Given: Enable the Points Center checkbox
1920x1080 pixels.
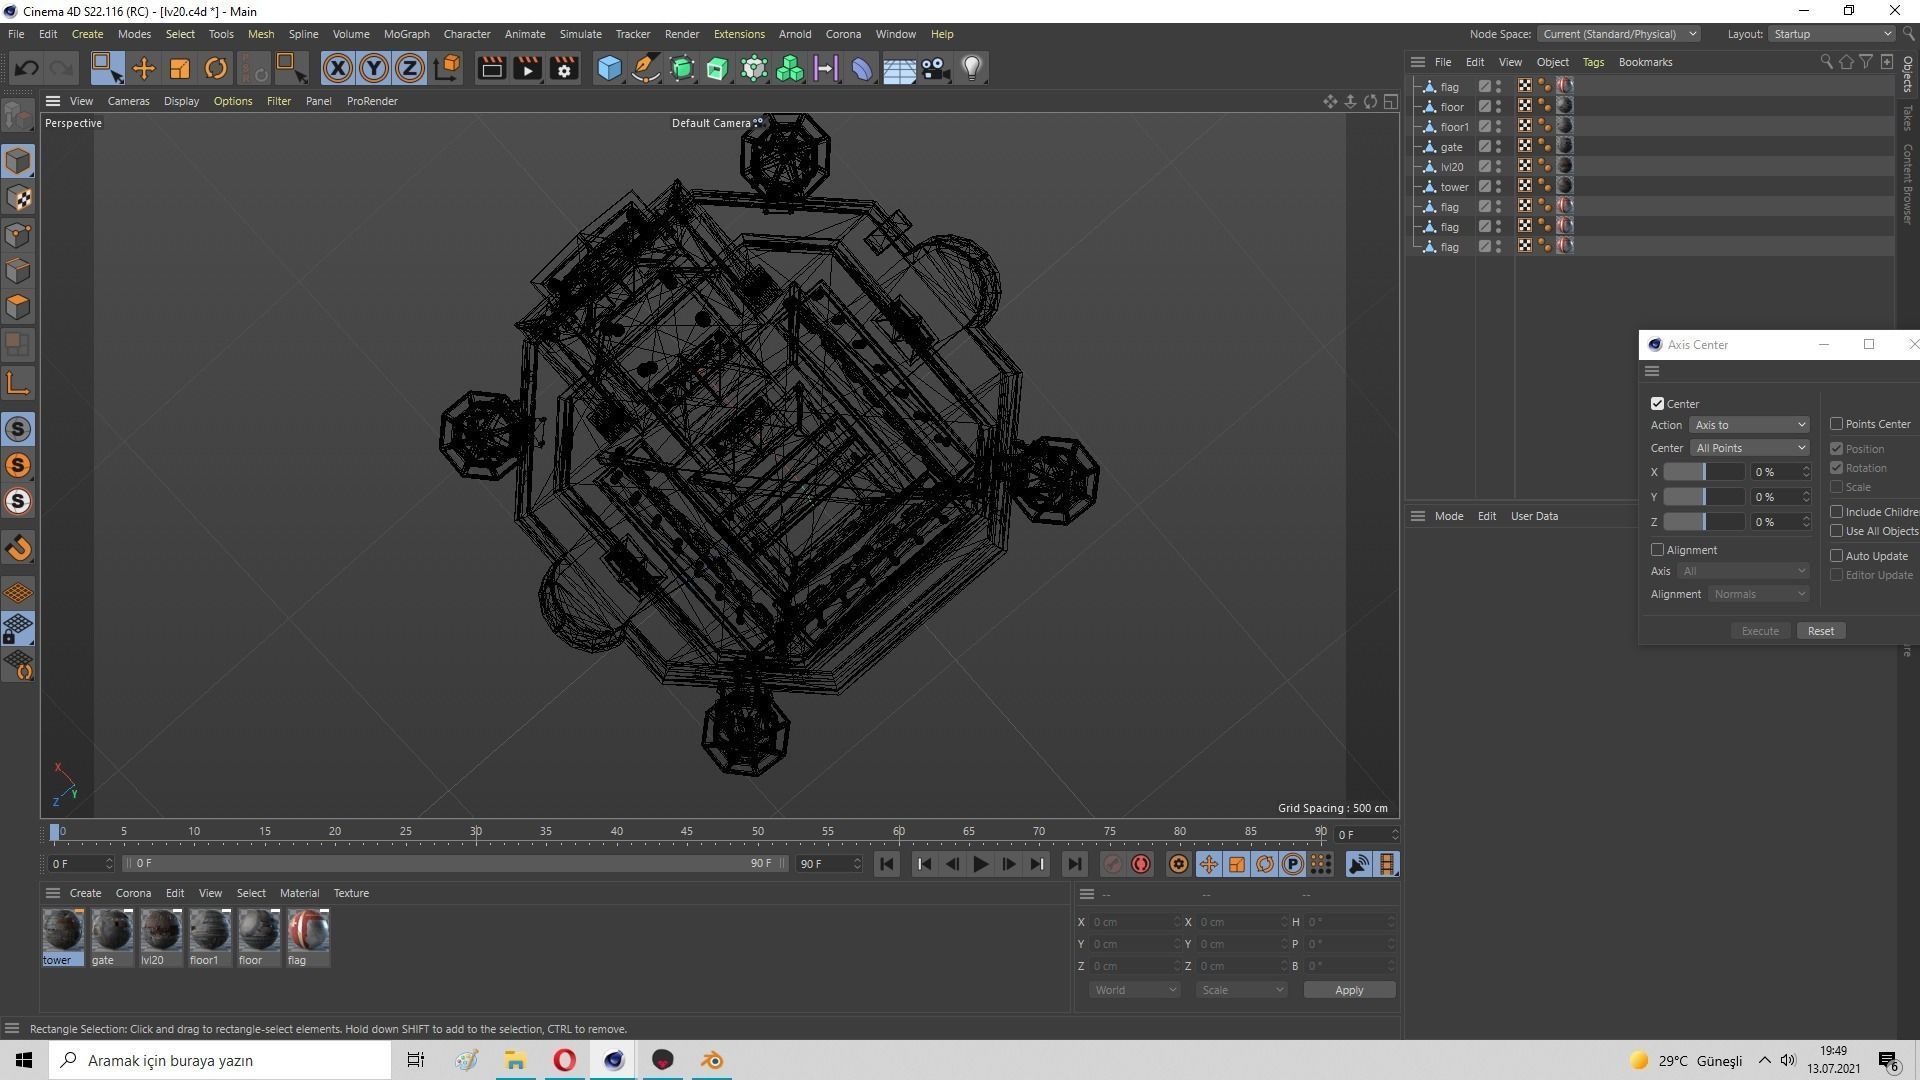Looking at the screenshot, I should click(1836, 424).
